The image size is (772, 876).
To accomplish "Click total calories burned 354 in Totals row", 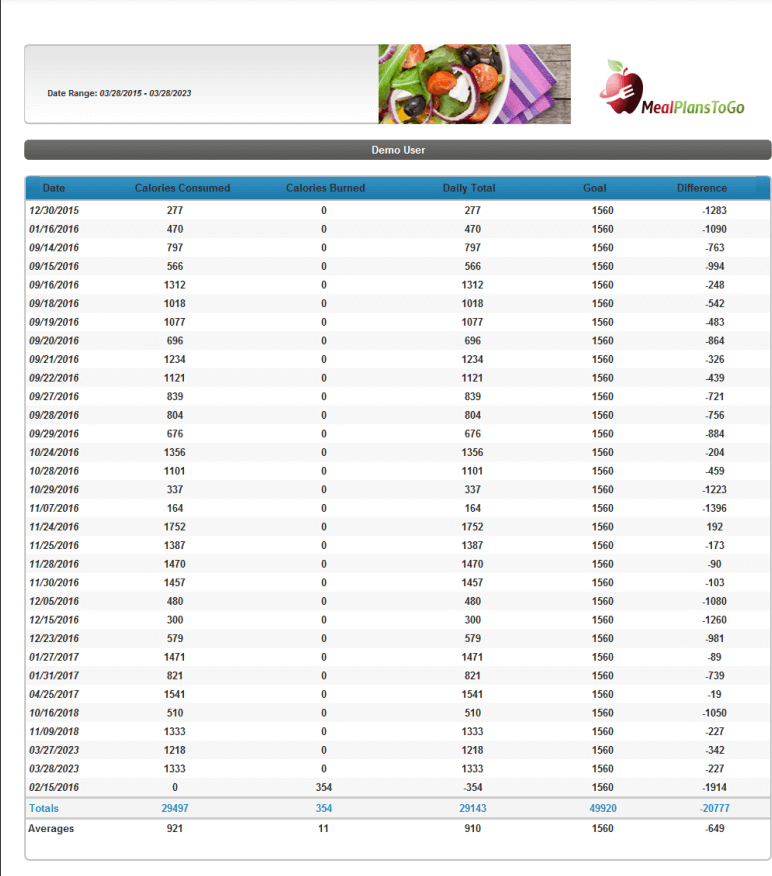I will pyautogui.click(x=323, y=808).
